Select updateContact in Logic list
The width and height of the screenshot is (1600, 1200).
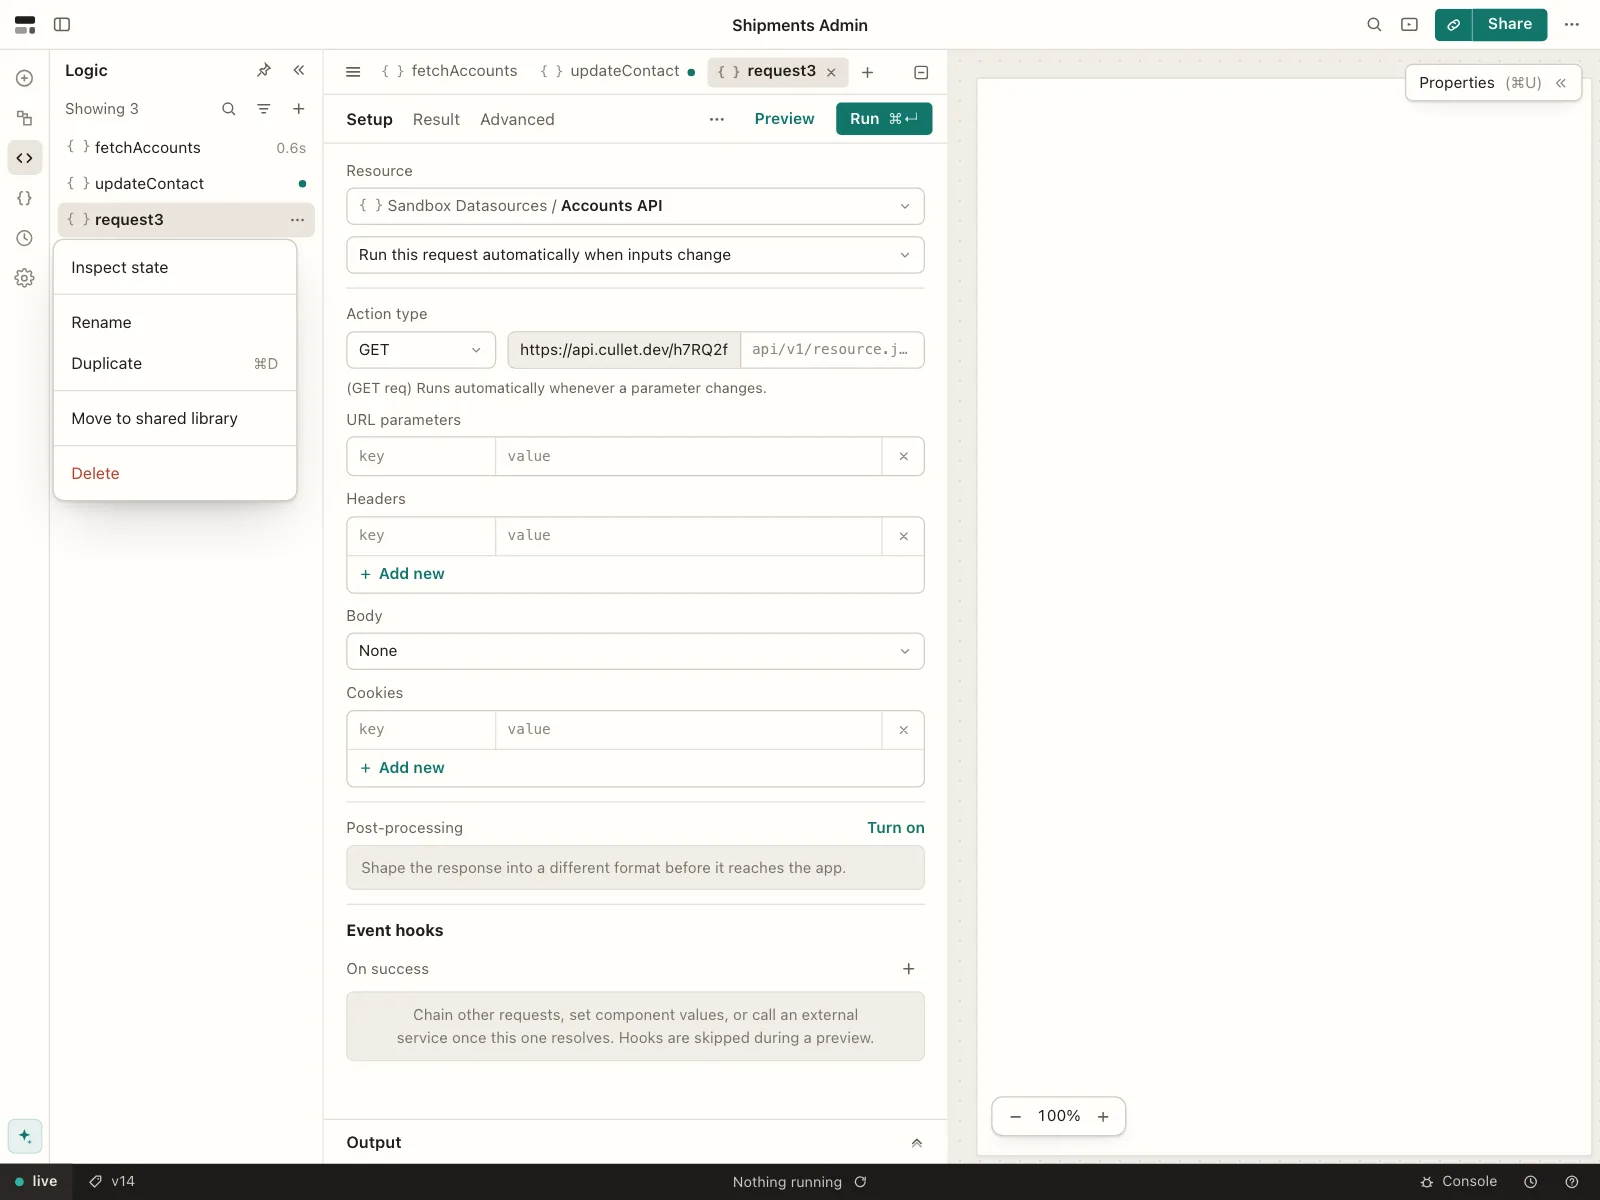point(186,184)
